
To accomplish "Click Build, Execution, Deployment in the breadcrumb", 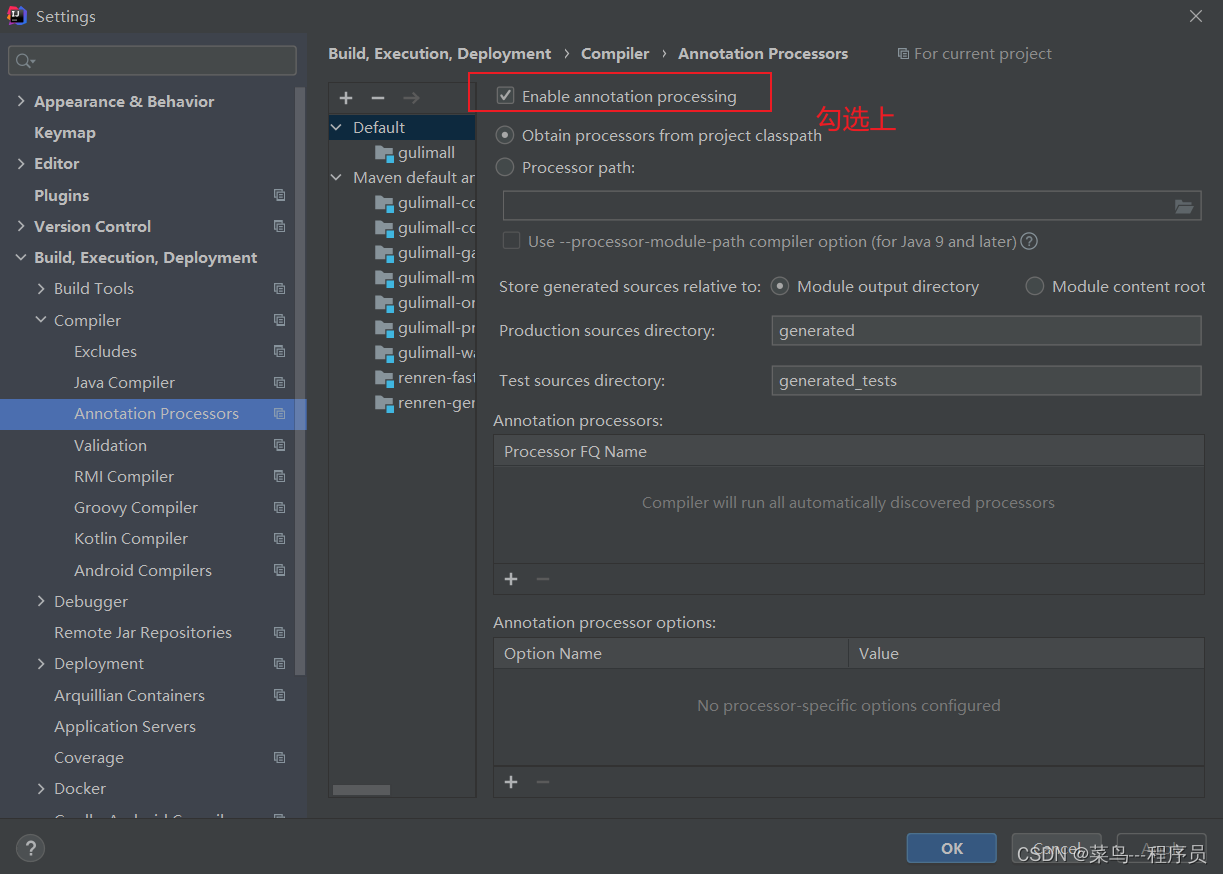I will [438, 53].
